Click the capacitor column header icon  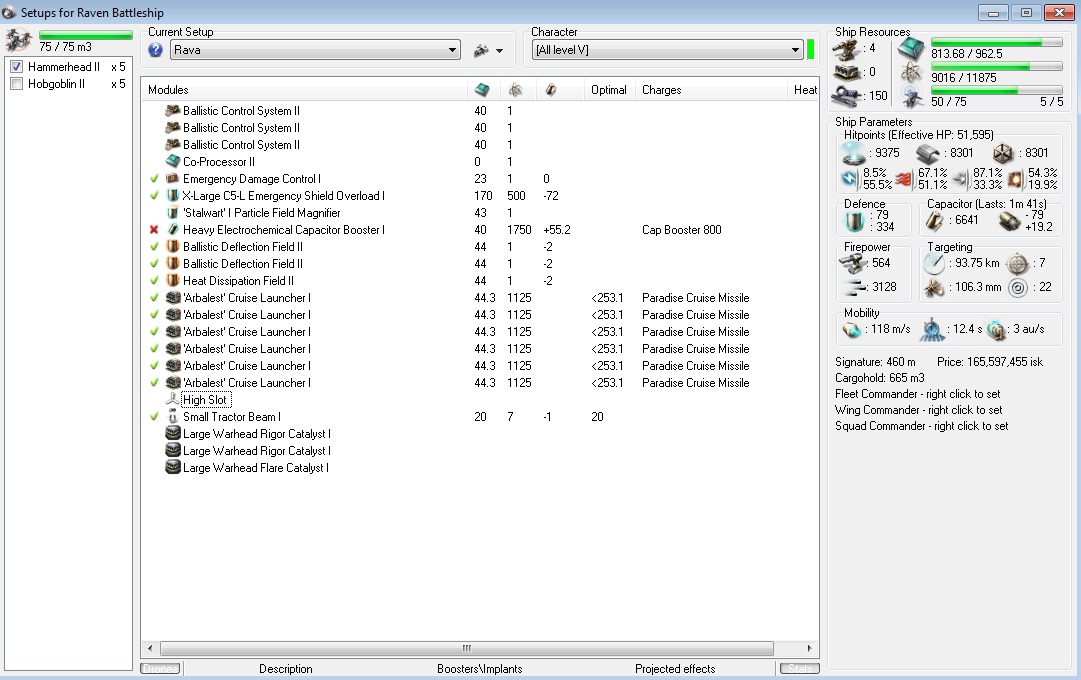[550, 90]
